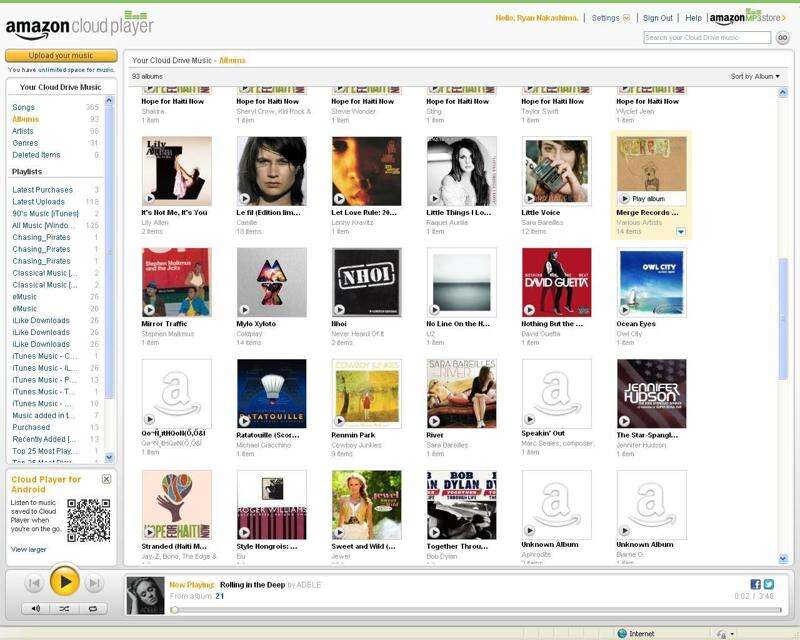Screen dimensions: 800x640
Task: Open the David Guetta Nothing But the Beat cover
Action: [x=557, y=282]
